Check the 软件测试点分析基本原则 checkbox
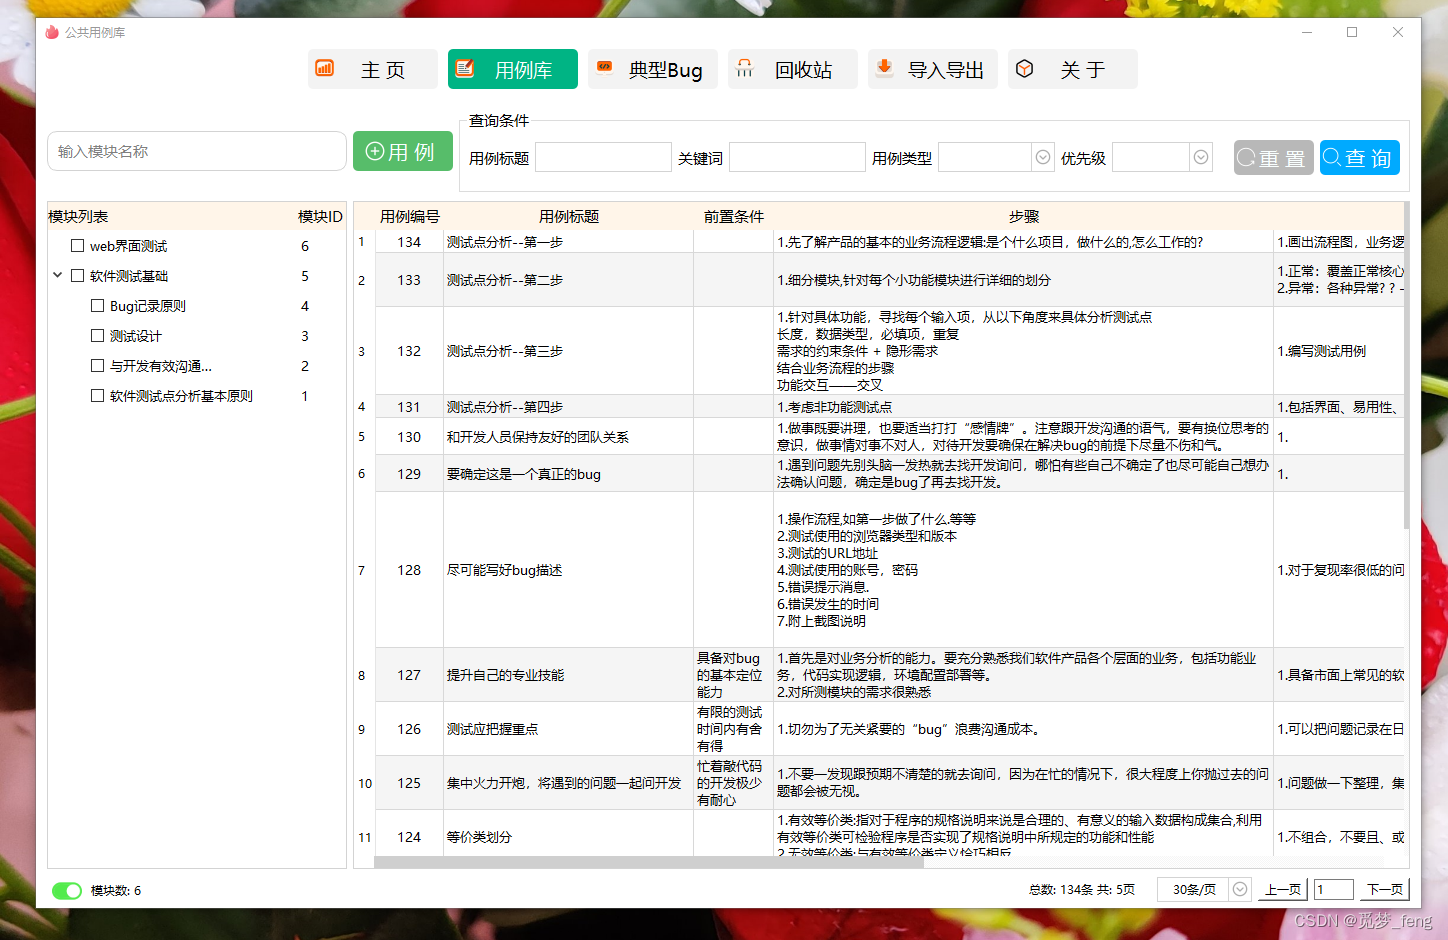This screenshot has width=1448, height=940. (x=97, y=395)
